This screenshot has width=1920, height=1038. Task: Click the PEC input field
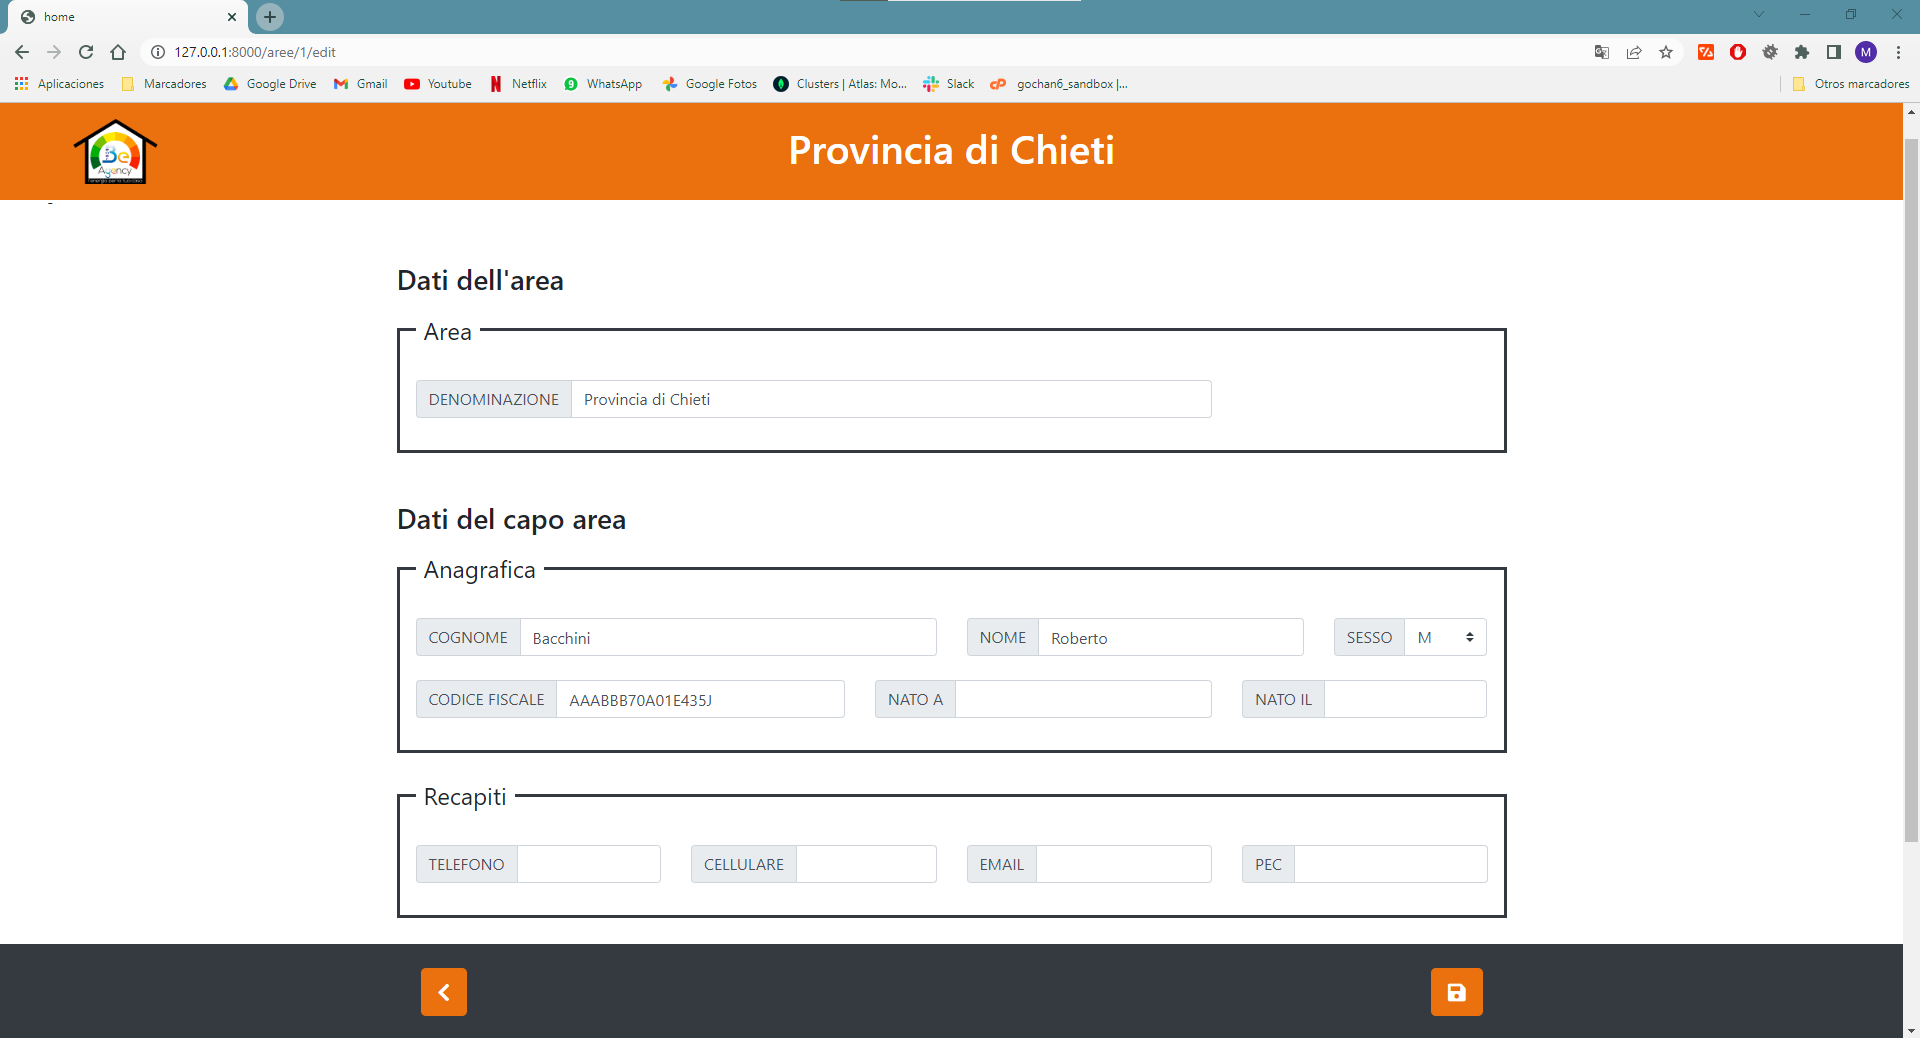pyautogui.click(x=1391, y=864)
